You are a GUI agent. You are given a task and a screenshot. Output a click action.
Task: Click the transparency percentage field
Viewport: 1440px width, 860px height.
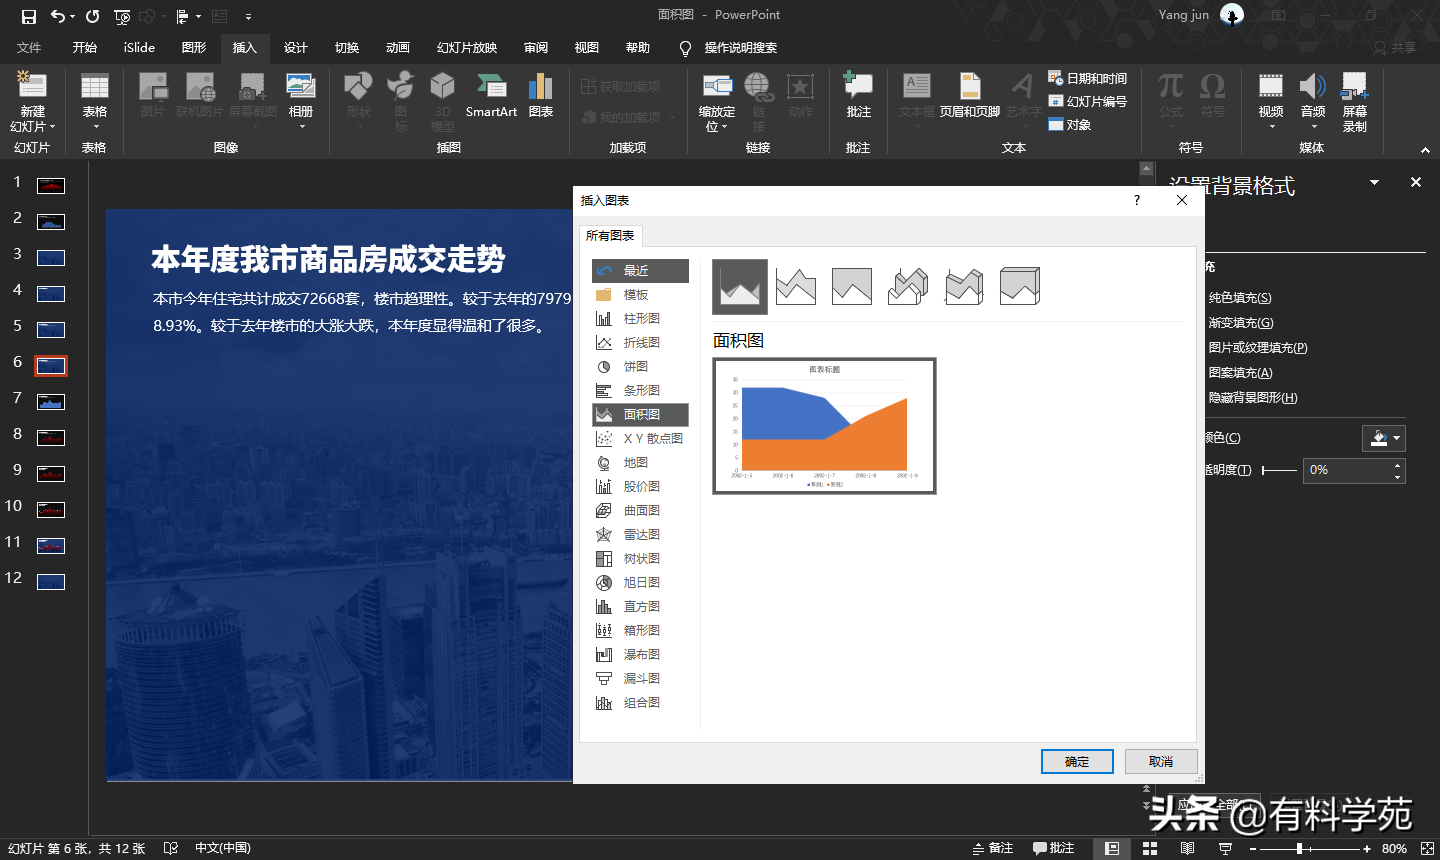tap(1346, 470)
